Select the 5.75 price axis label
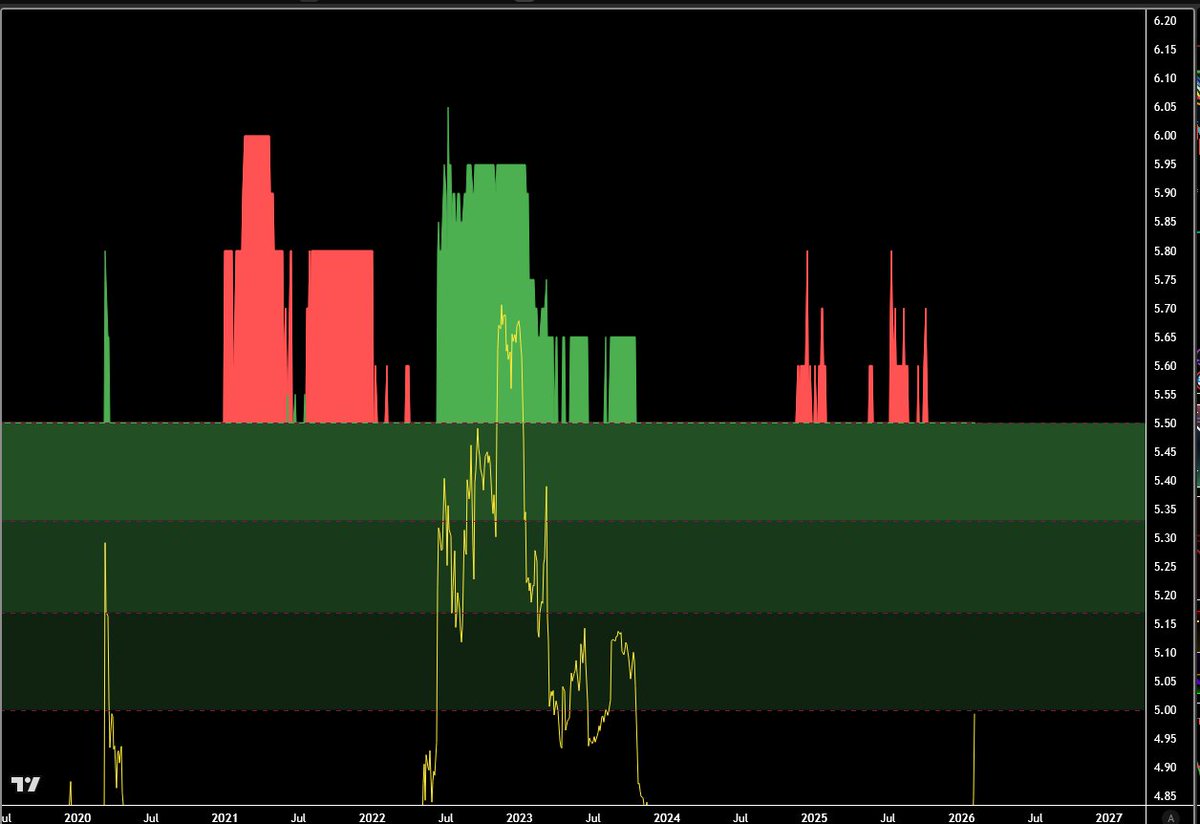Viewport: 1200px width, 824px height. [x=1163, y=279]
